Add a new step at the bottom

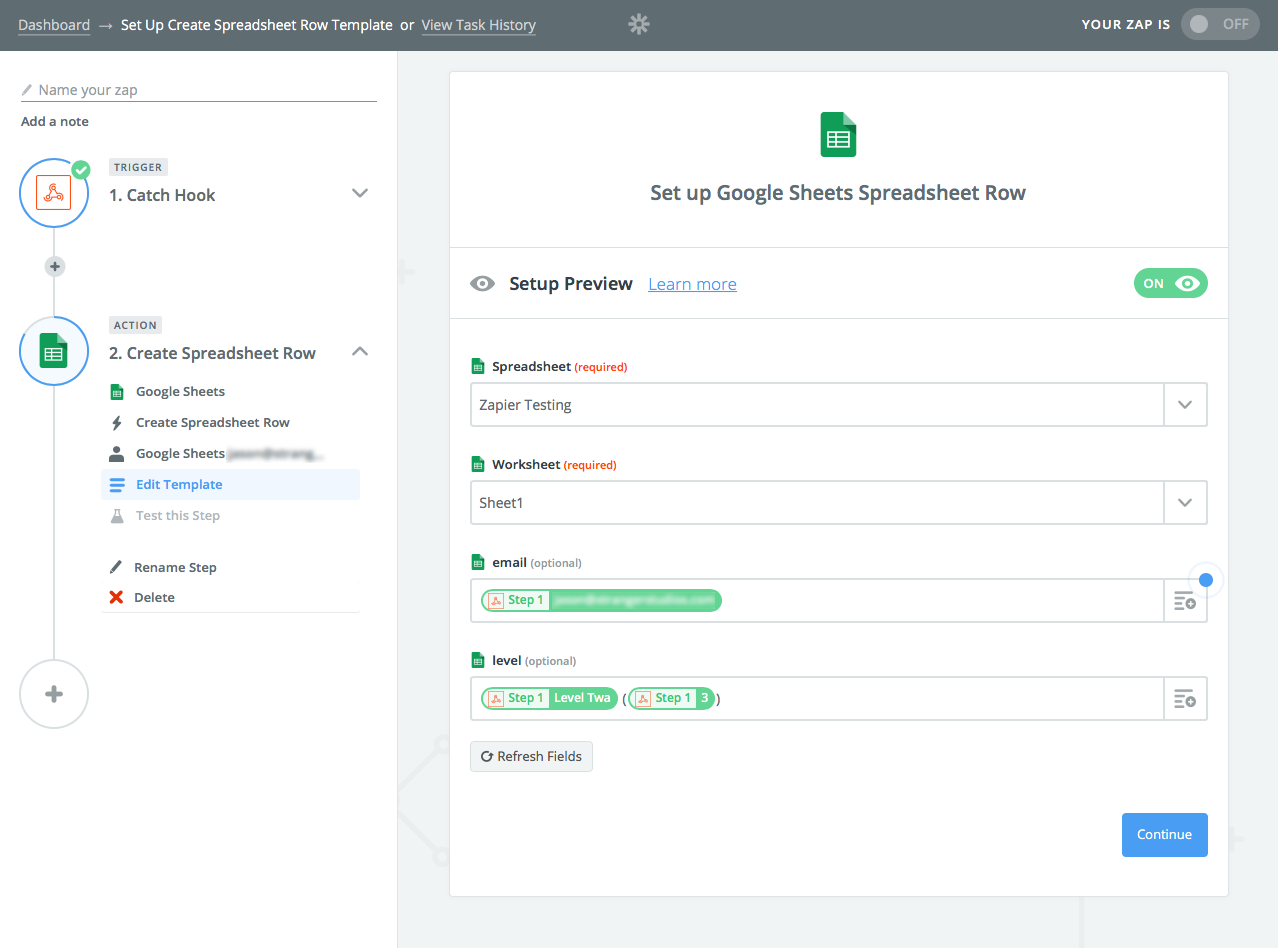tap(54, 694)
